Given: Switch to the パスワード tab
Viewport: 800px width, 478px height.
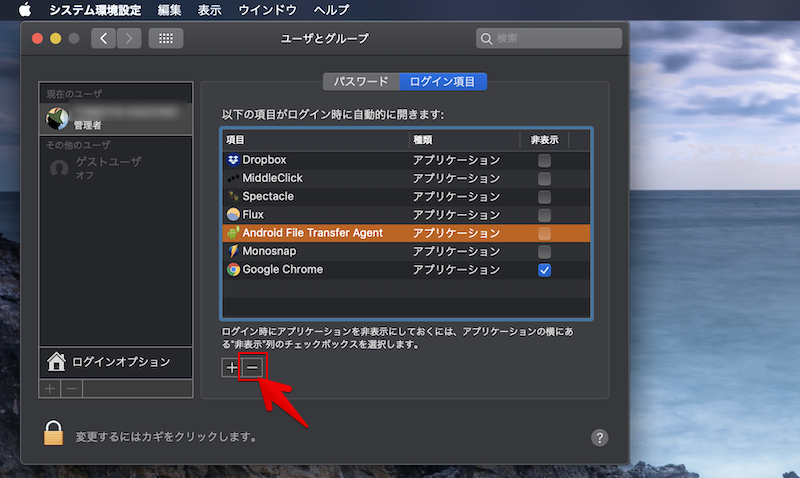Looking at the screenshot, I should [x=360, y=81].
